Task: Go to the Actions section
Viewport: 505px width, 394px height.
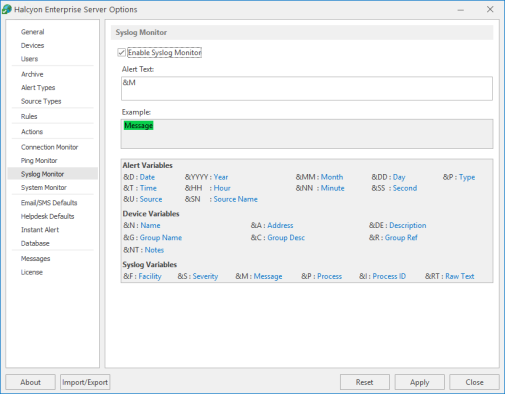Action: click(32, 132)
